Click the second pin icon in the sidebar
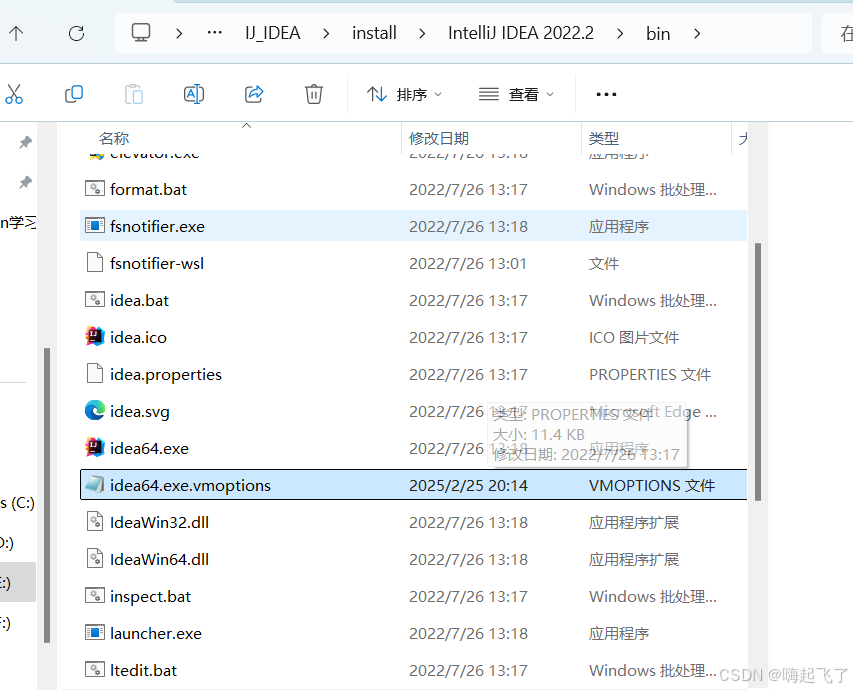This screenshot has width=853, height=690. 26,182
